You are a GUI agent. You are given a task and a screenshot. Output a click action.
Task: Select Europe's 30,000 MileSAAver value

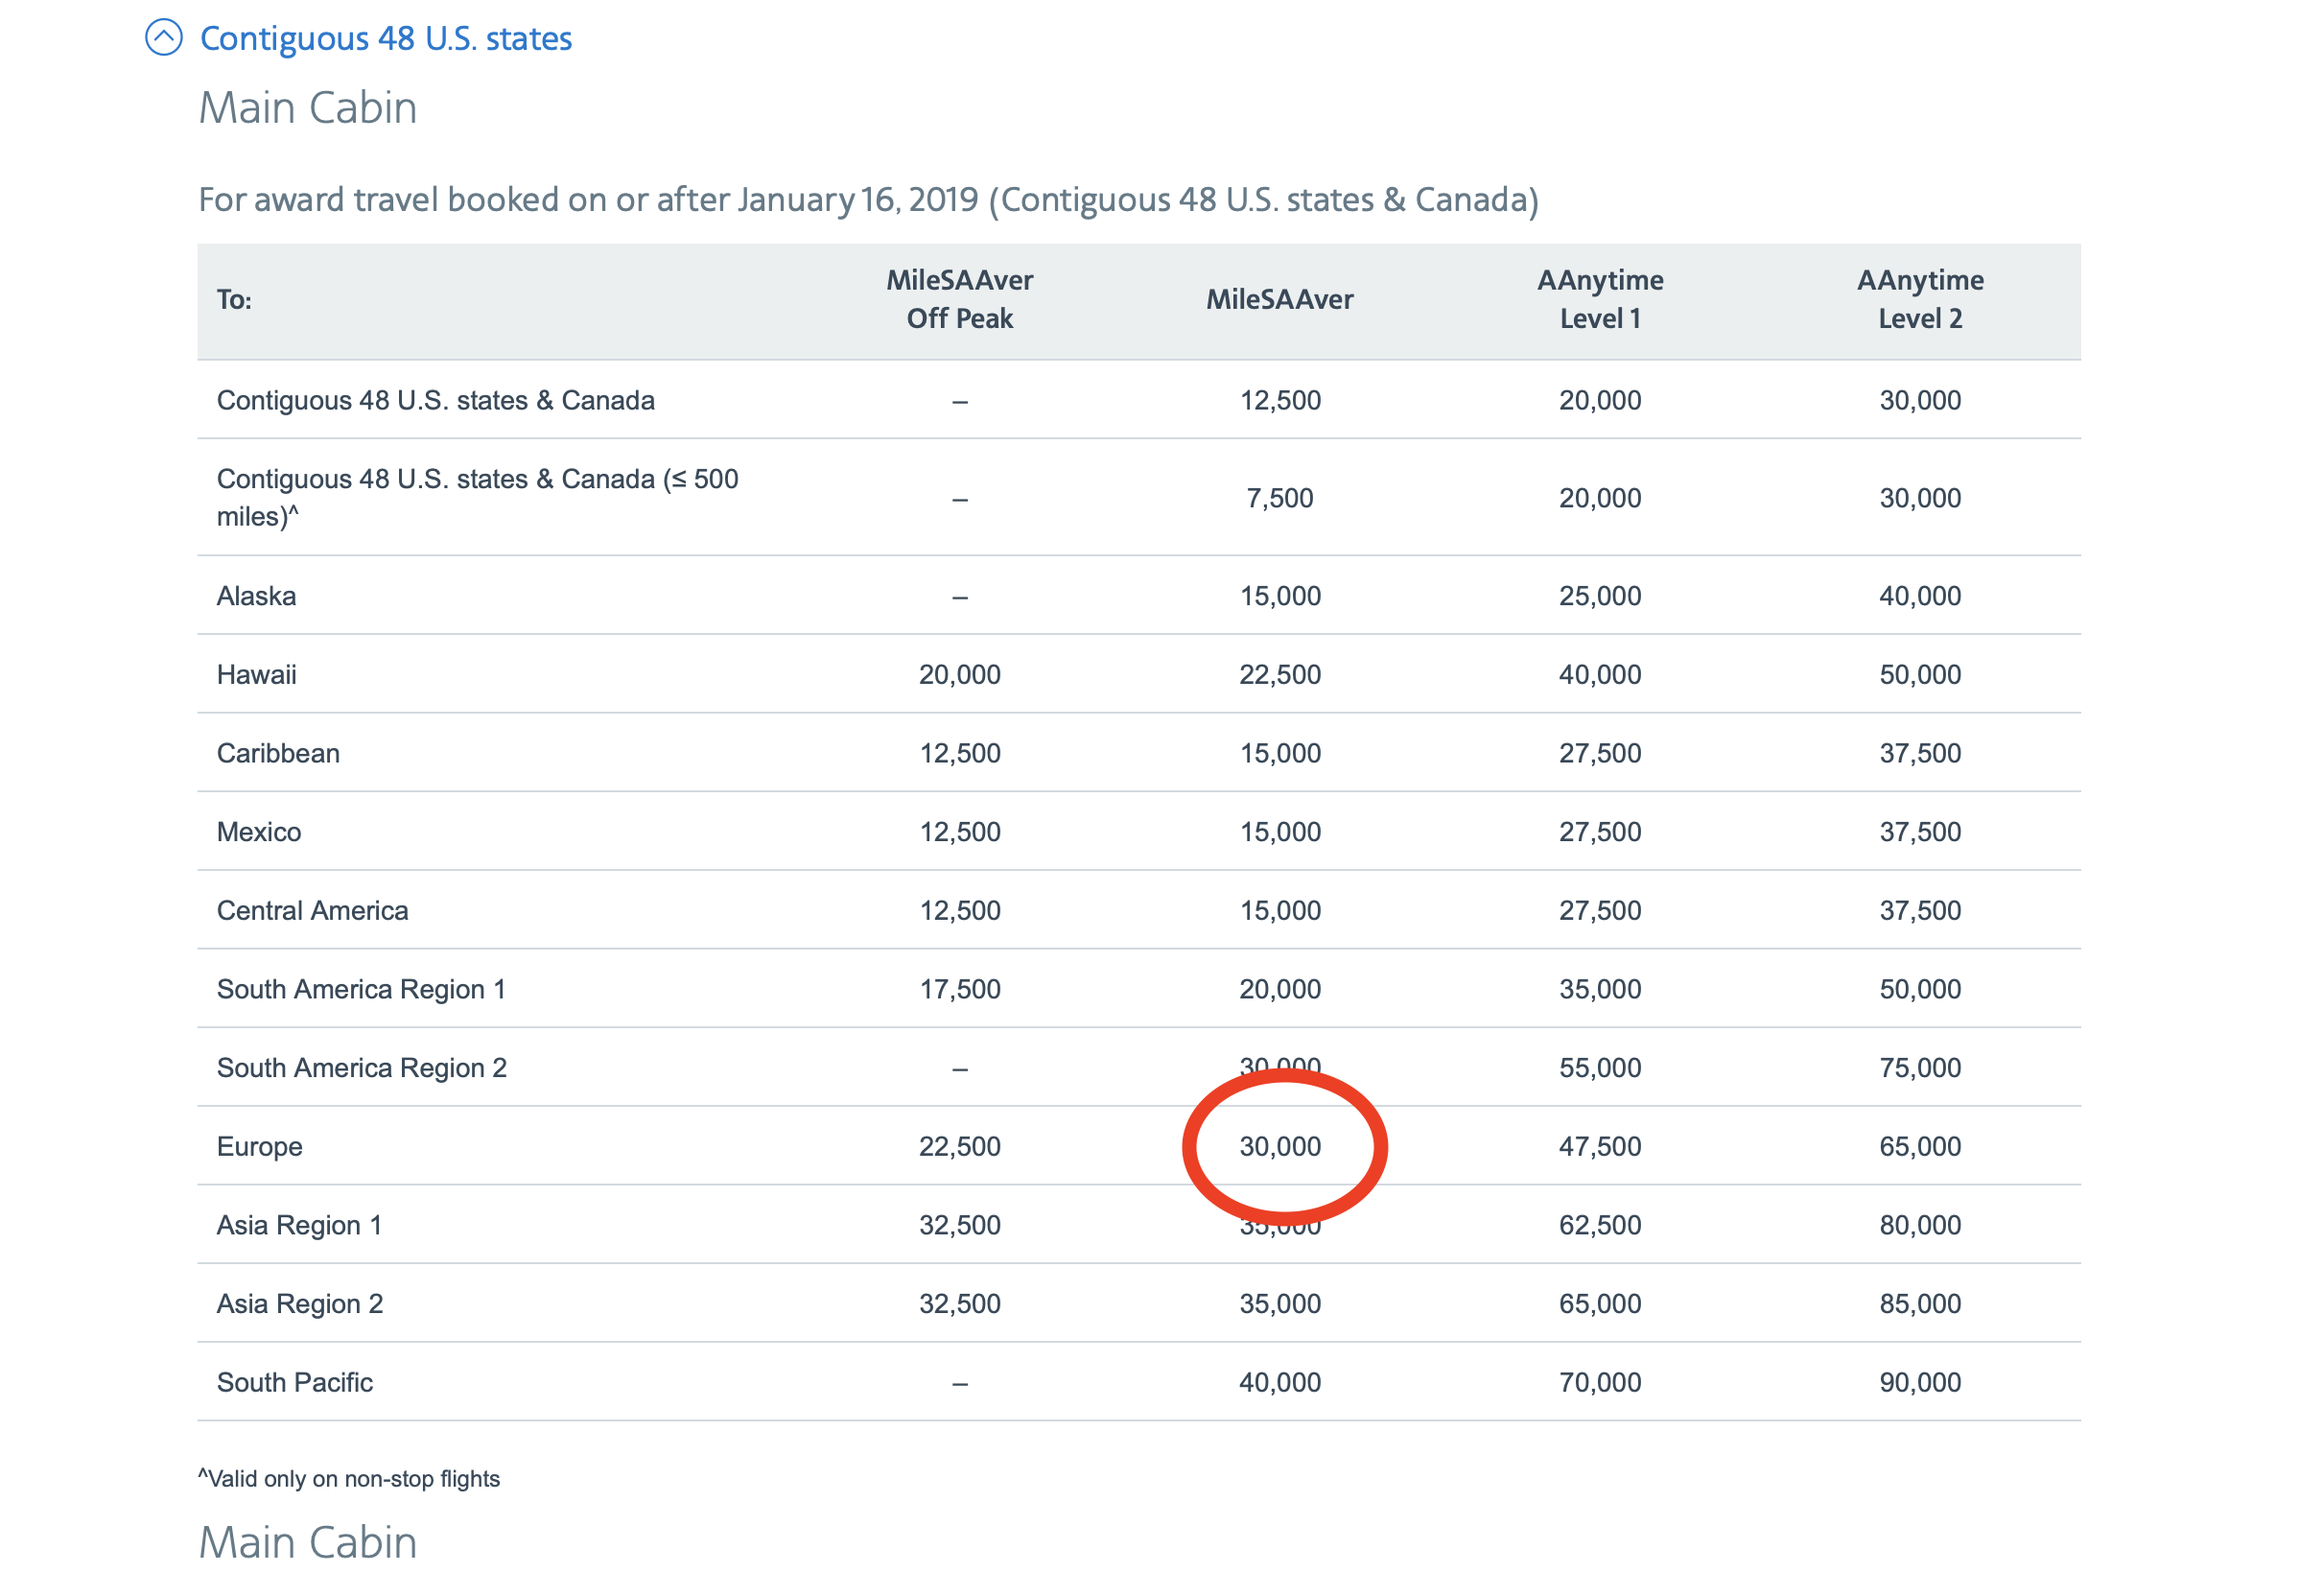pos(1280,1147)
